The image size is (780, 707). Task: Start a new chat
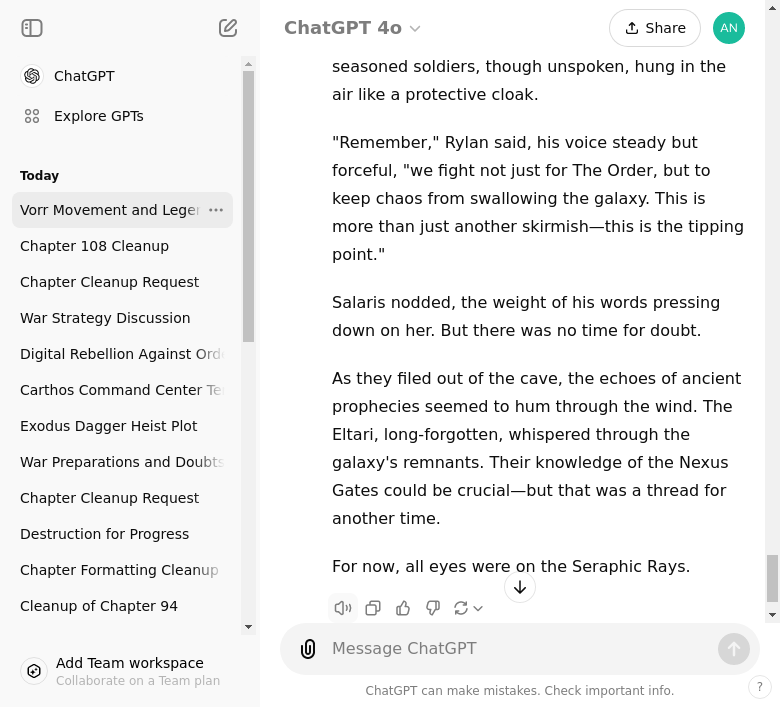(x=228, y=28)
